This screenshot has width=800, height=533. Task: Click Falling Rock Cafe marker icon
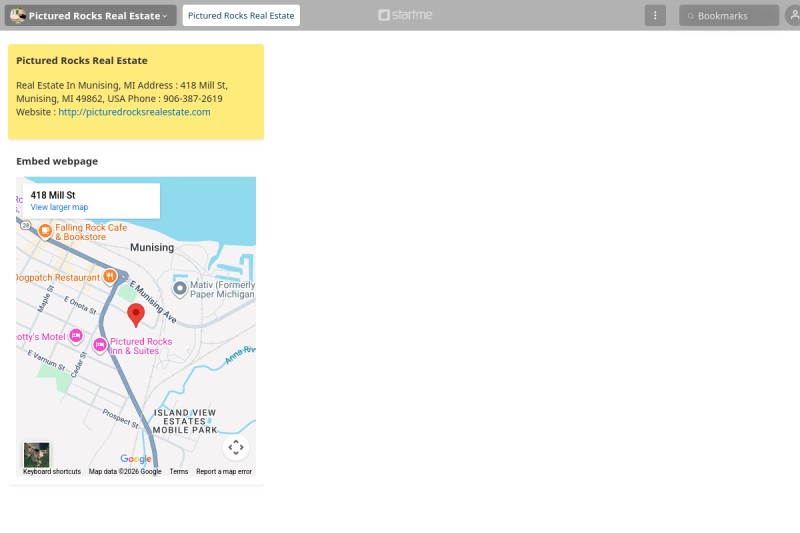click(45, 231)
